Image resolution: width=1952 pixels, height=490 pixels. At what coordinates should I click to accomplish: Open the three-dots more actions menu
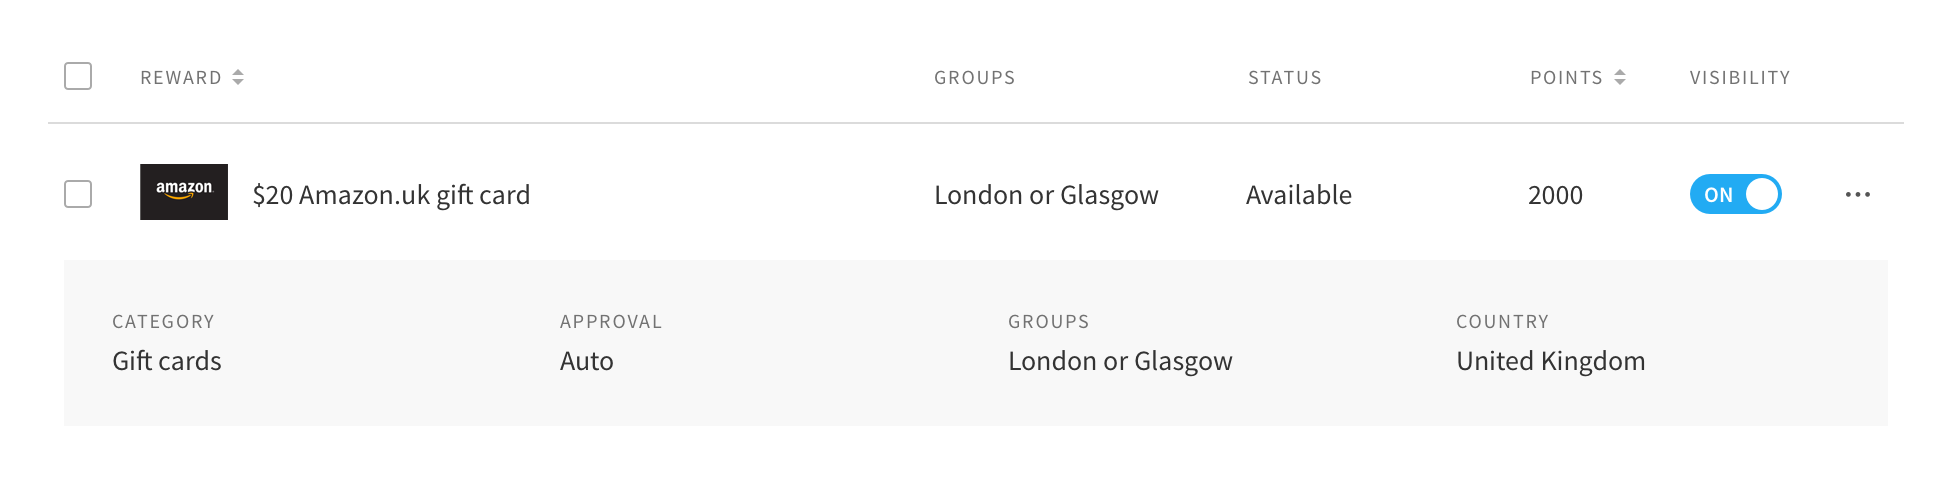1857,195
